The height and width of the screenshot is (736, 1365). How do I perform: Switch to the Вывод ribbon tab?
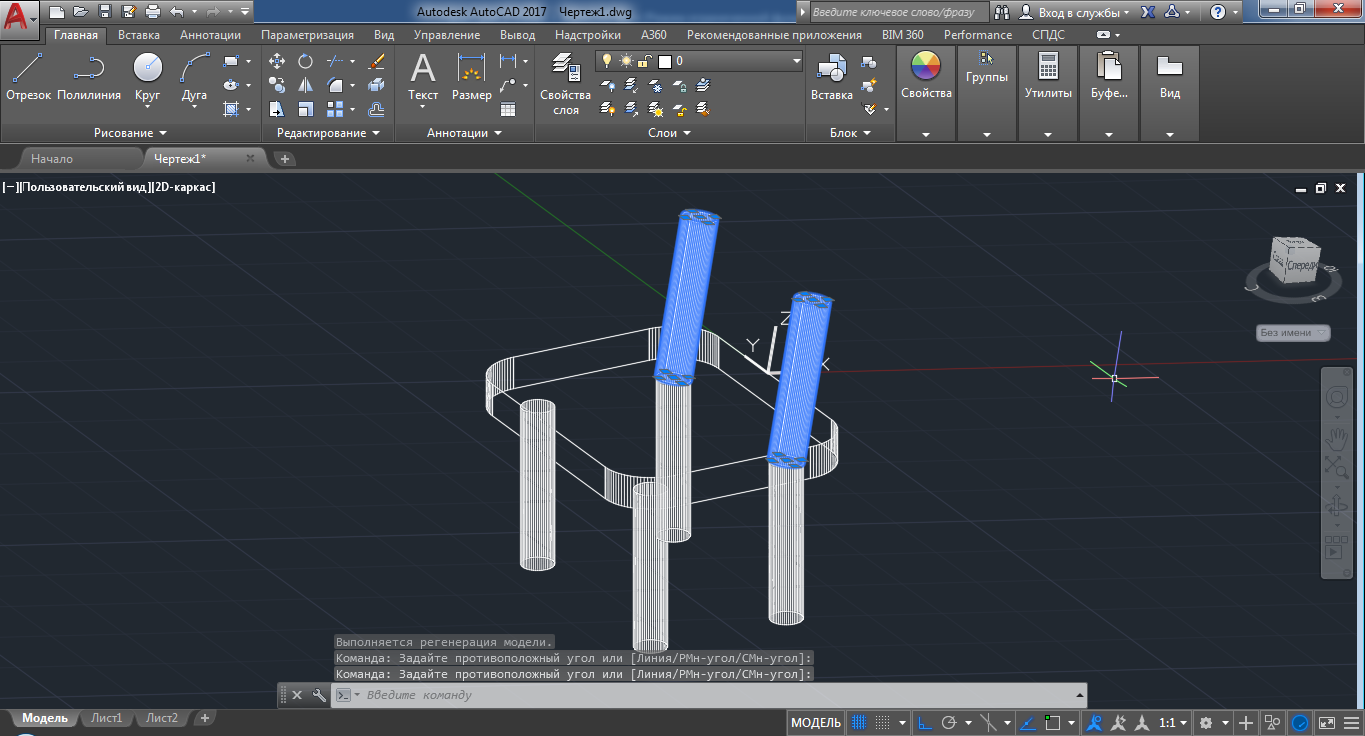point(517,35)
